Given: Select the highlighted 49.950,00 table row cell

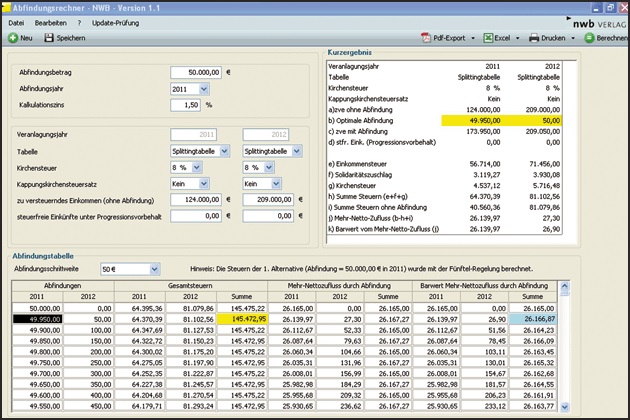Looking at the screenshot, I should (x=36, y=318).
